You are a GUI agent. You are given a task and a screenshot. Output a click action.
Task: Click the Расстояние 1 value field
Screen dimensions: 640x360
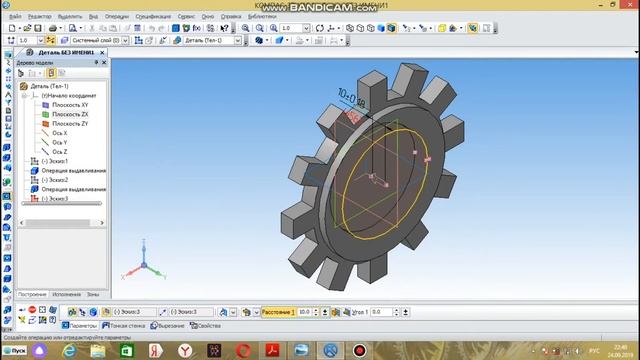(x=304, y=312)
